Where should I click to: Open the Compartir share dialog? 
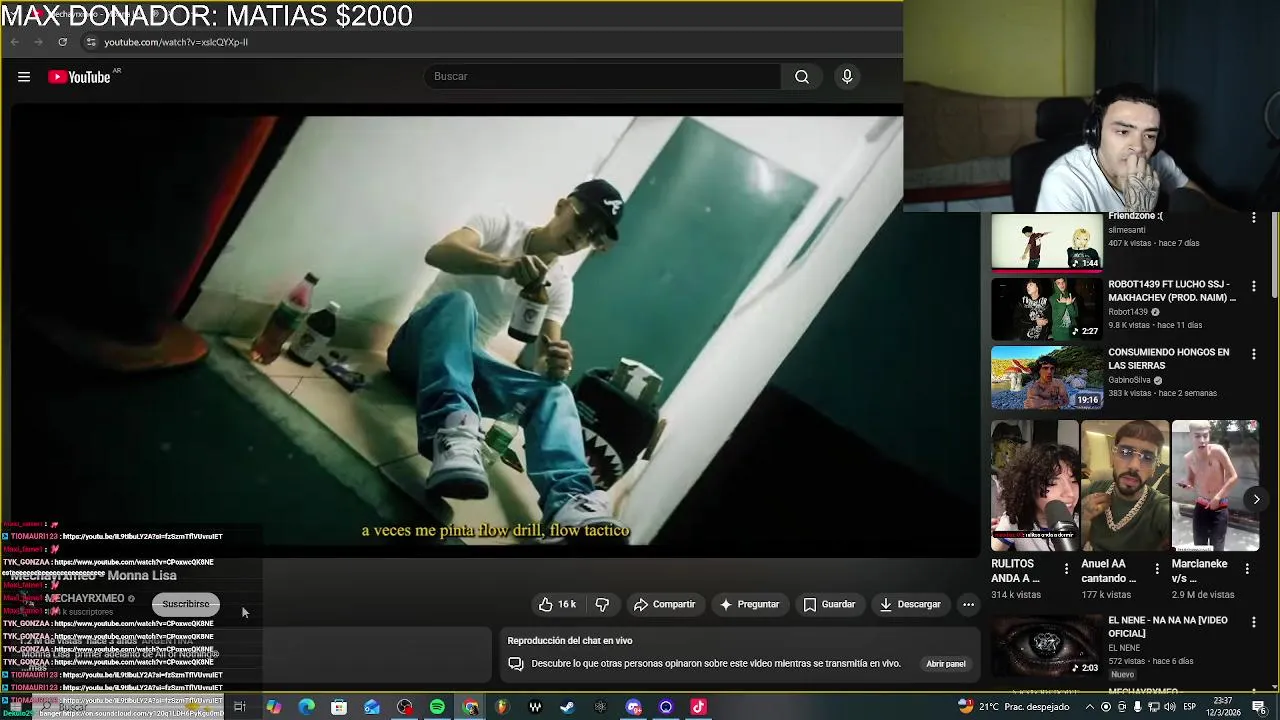(665, 605)
